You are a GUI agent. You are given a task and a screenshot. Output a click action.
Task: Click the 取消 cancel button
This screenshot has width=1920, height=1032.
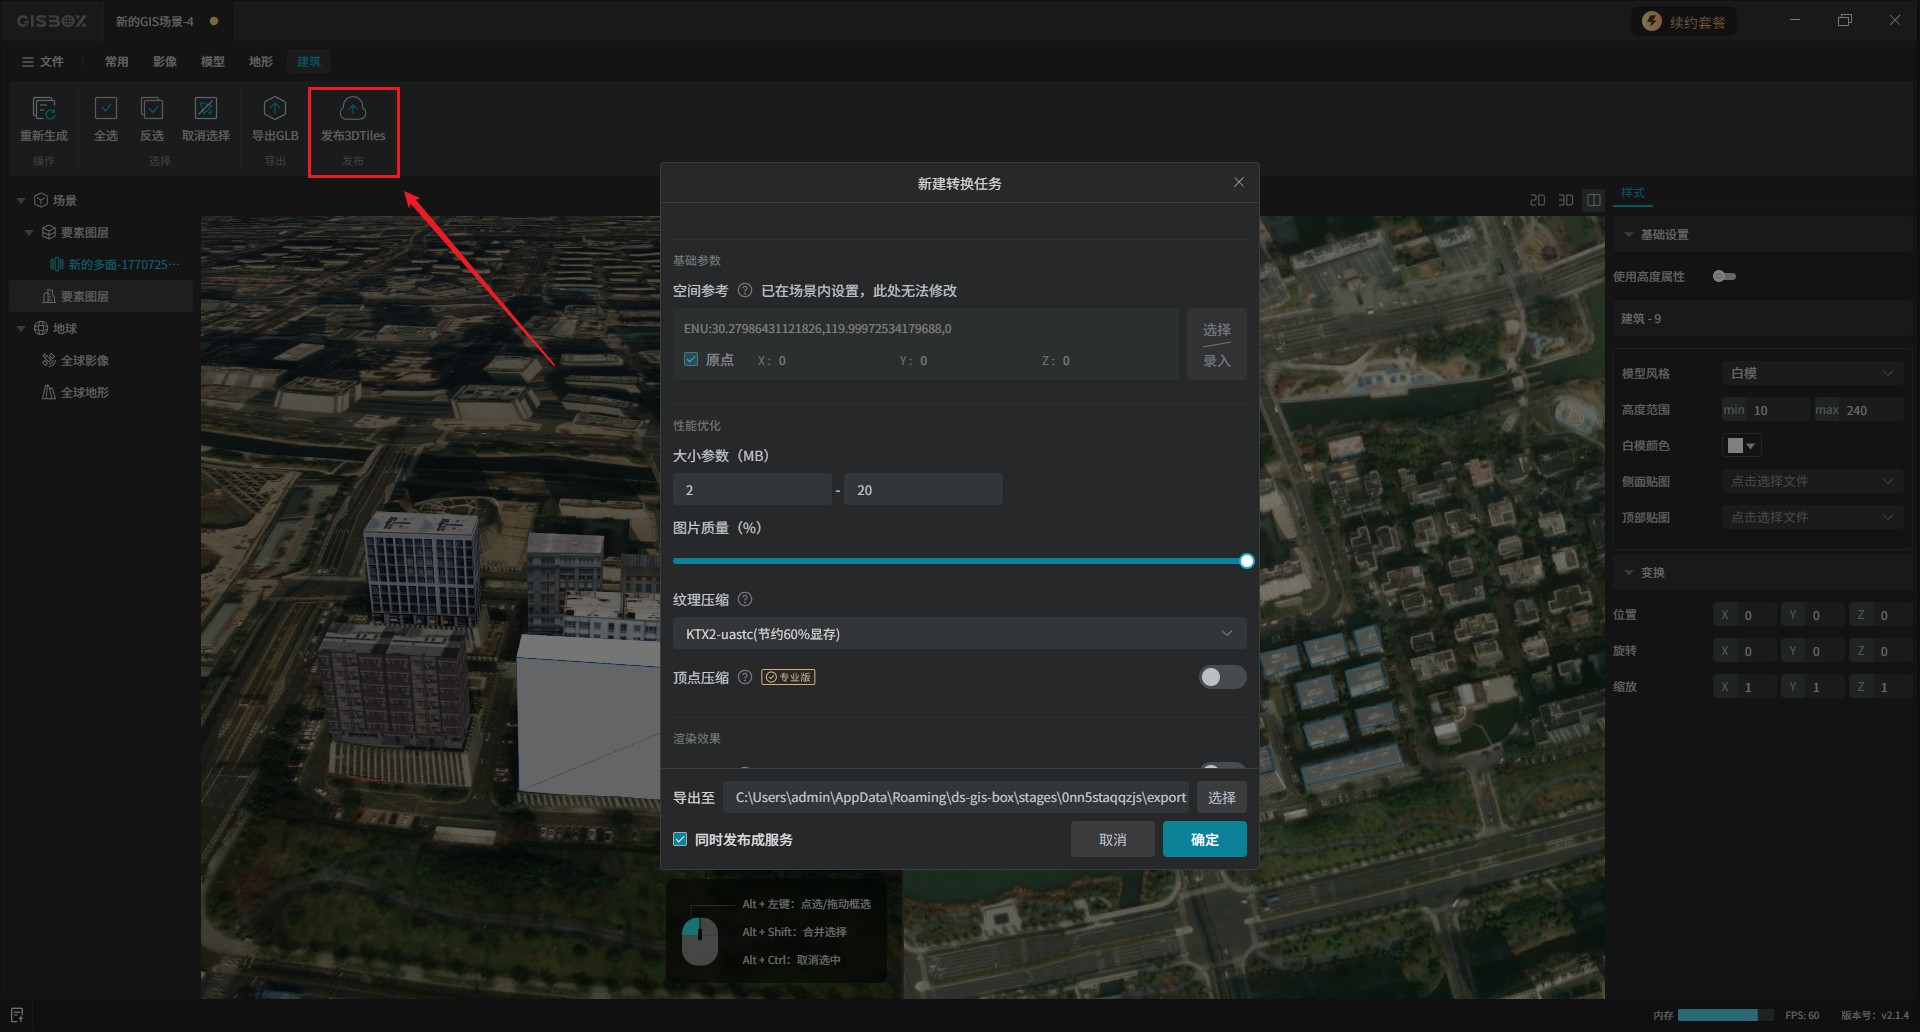tap(1112, 840)
